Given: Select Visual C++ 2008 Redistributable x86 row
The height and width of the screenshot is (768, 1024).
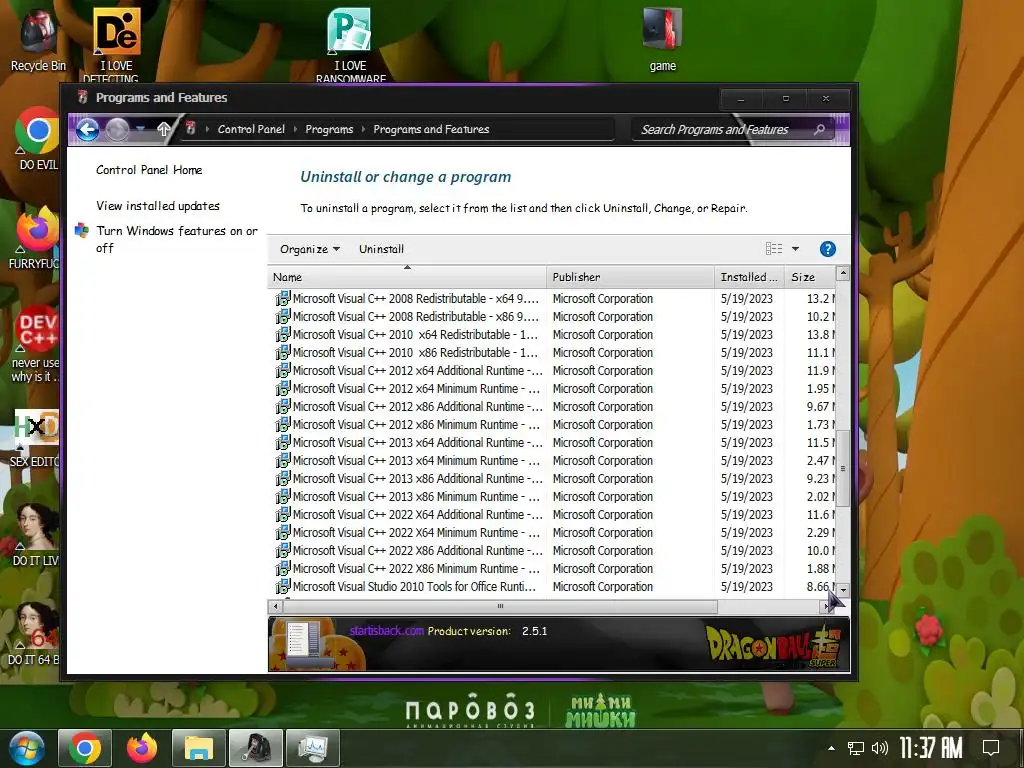Looking at the screenshot, I should [551, 317].
